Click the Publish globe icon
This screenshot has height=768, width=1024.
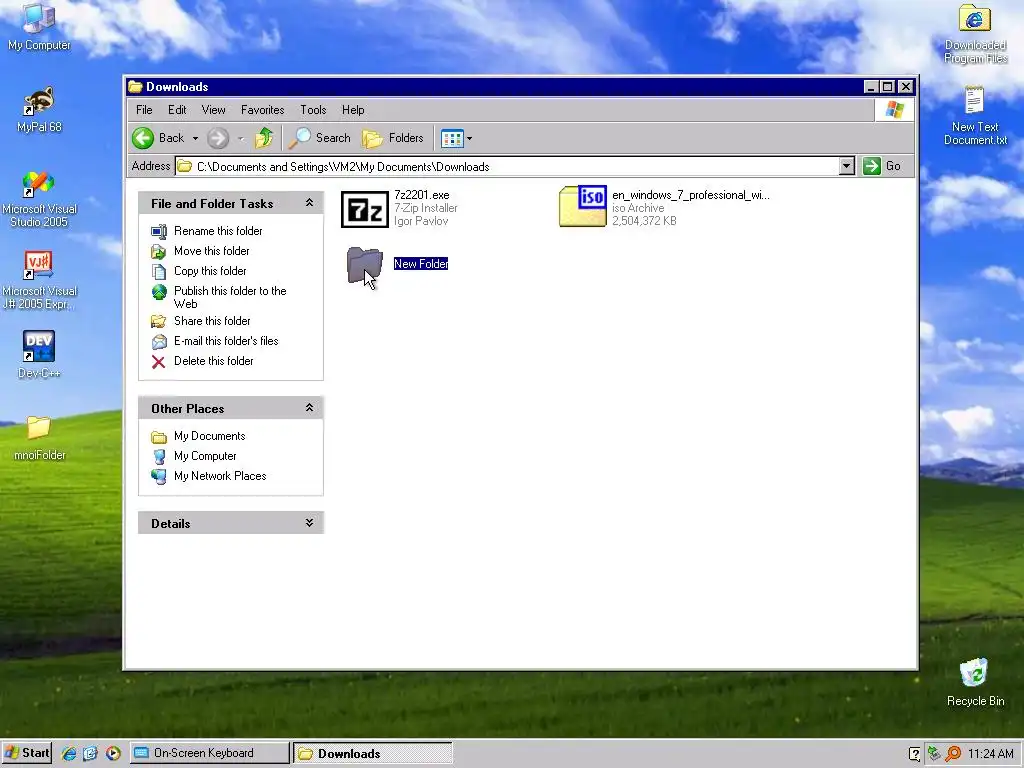point(159,292)
